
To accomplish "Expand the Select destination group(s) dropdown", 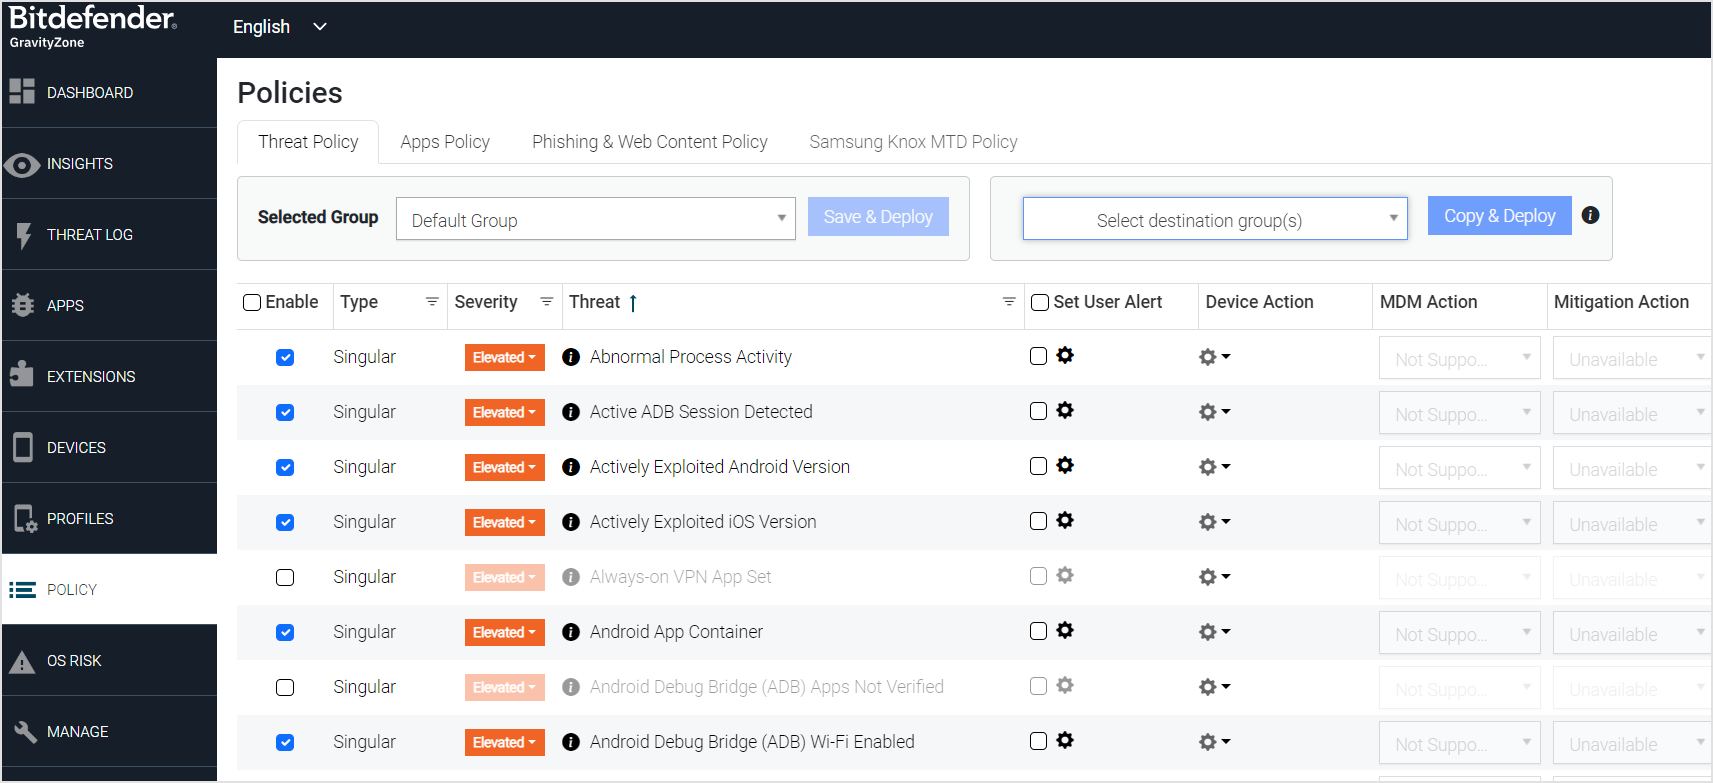I will point(1214,219).
